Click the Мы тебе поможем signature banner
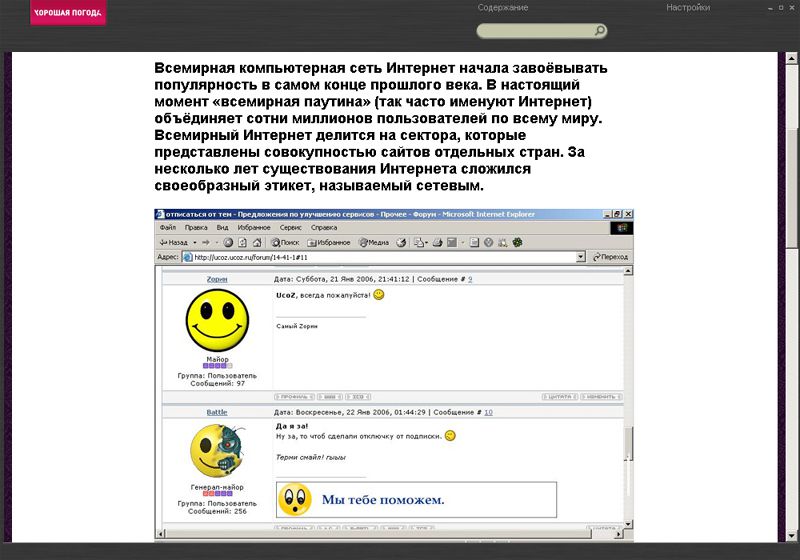 (x=415, y=499)
